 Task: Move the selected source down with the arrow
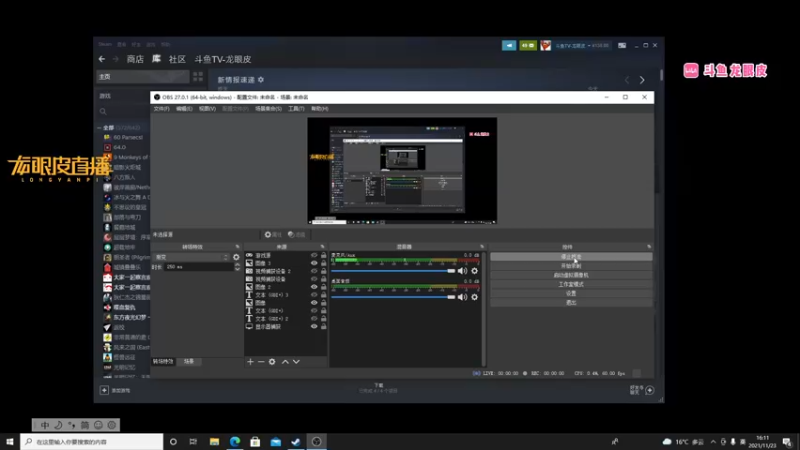[x=296, y=362]
